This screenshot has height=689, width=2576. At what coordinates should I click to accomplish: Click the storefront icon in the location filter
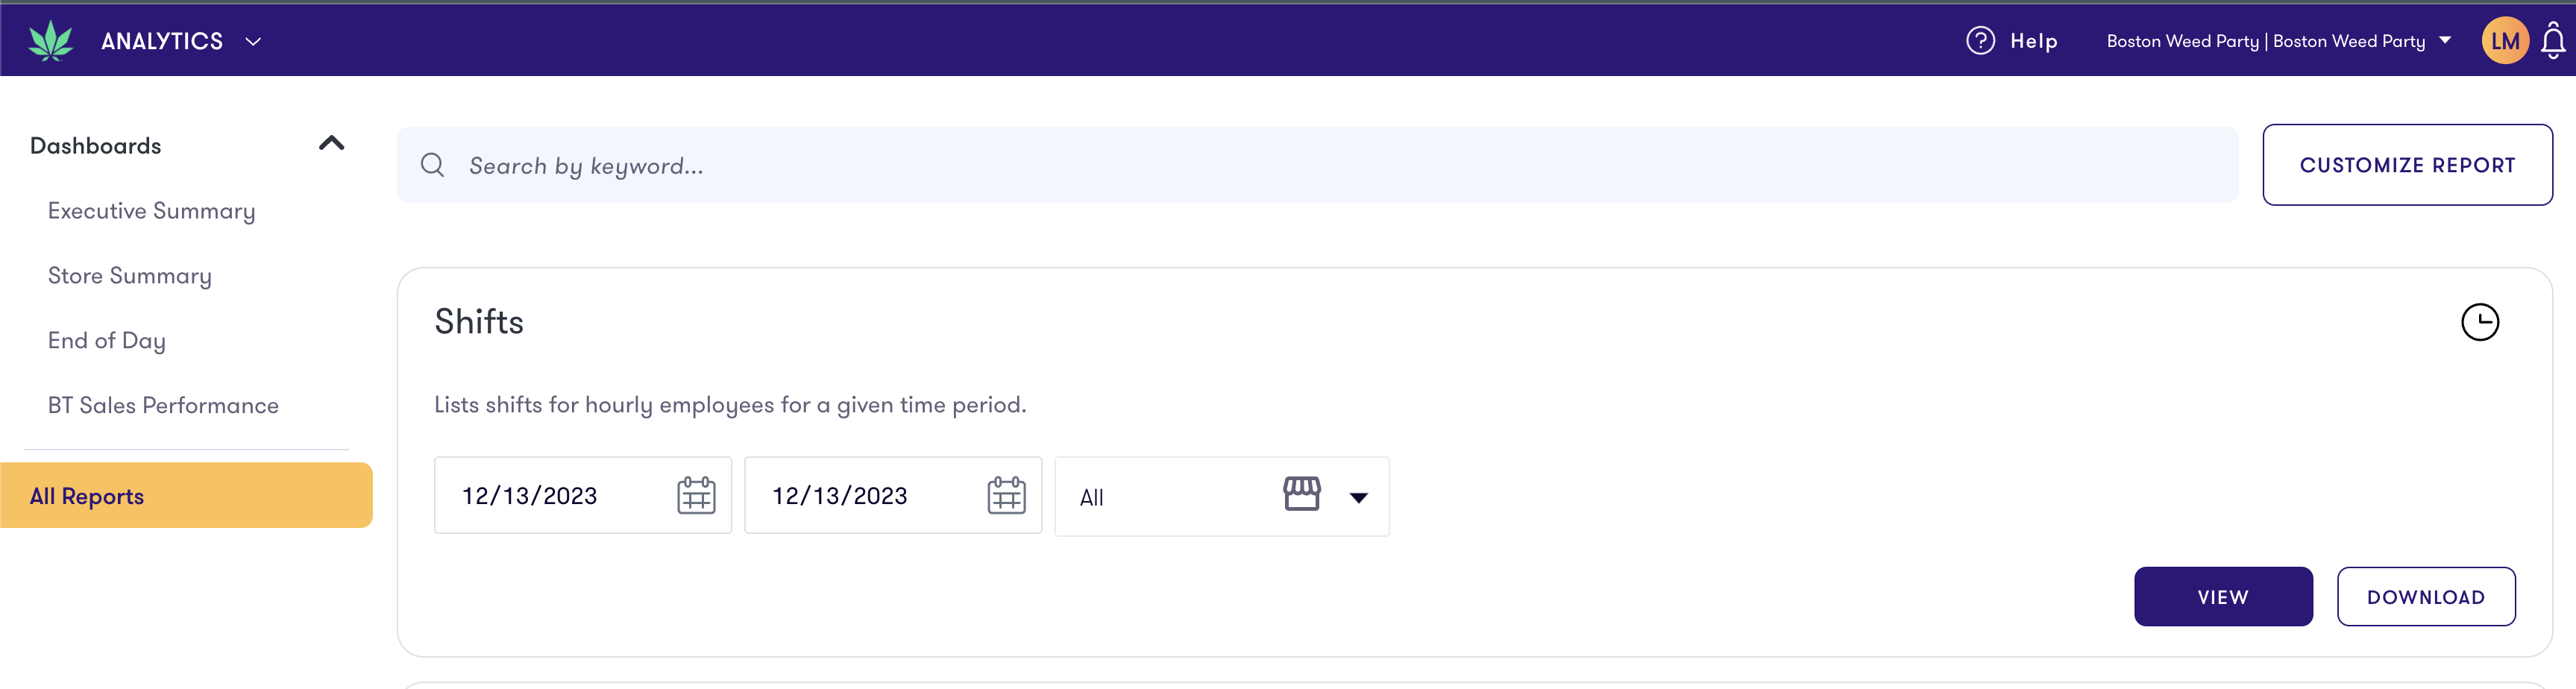[x=1304, y=495]
